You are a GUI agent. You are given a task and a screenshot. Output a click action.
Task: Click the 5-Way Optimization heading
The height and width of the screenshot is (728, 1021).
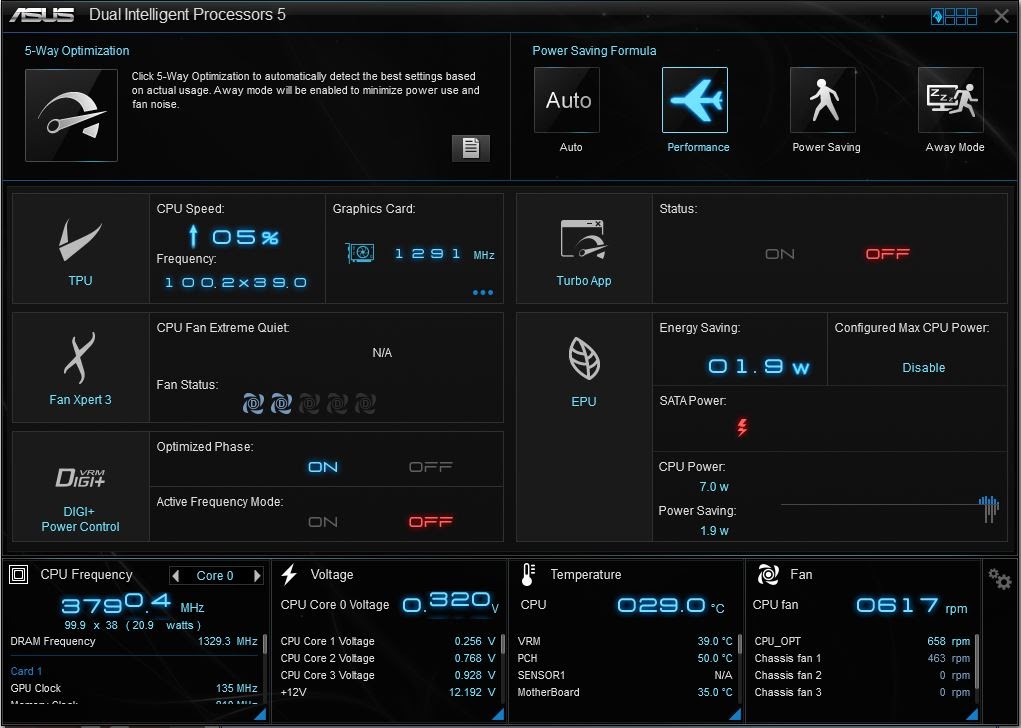pos(77,51)
